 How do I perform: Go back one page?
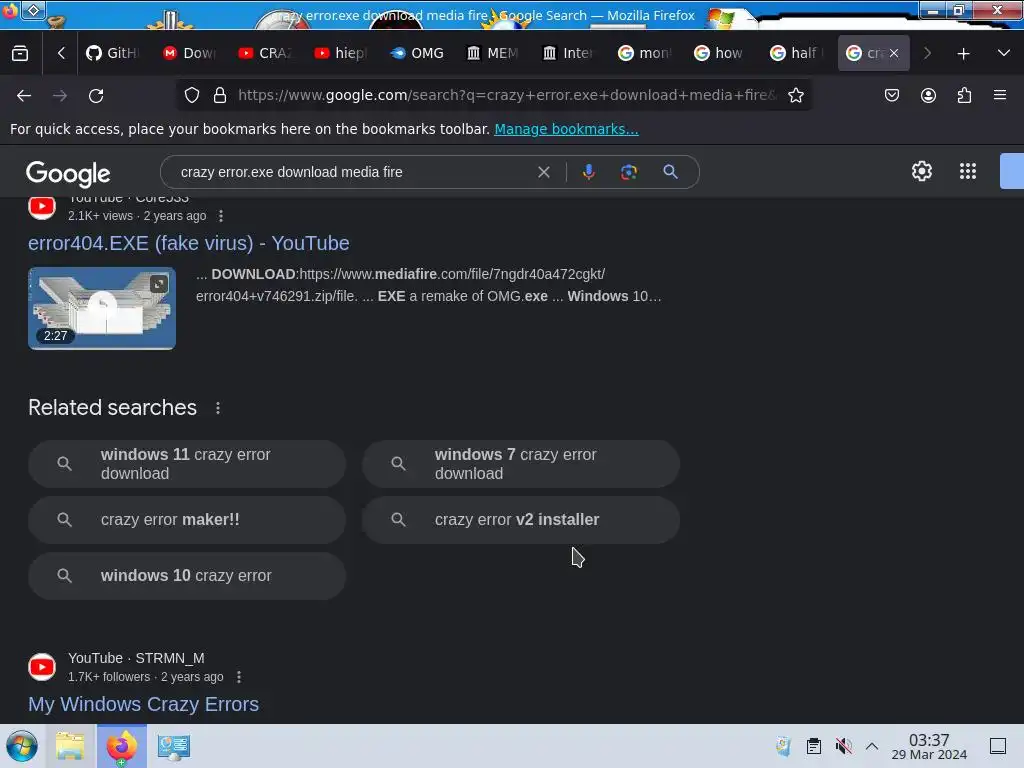click(x=24, y=96)
